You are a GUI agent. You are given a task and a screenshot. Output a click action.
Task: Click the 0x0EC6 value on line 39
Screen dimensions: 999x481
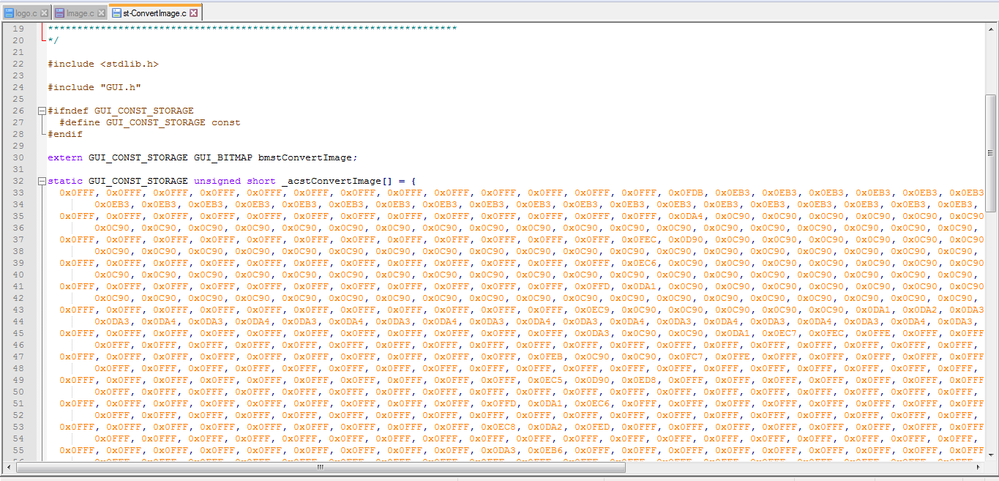pyautogui.click(x=638, y=262)
